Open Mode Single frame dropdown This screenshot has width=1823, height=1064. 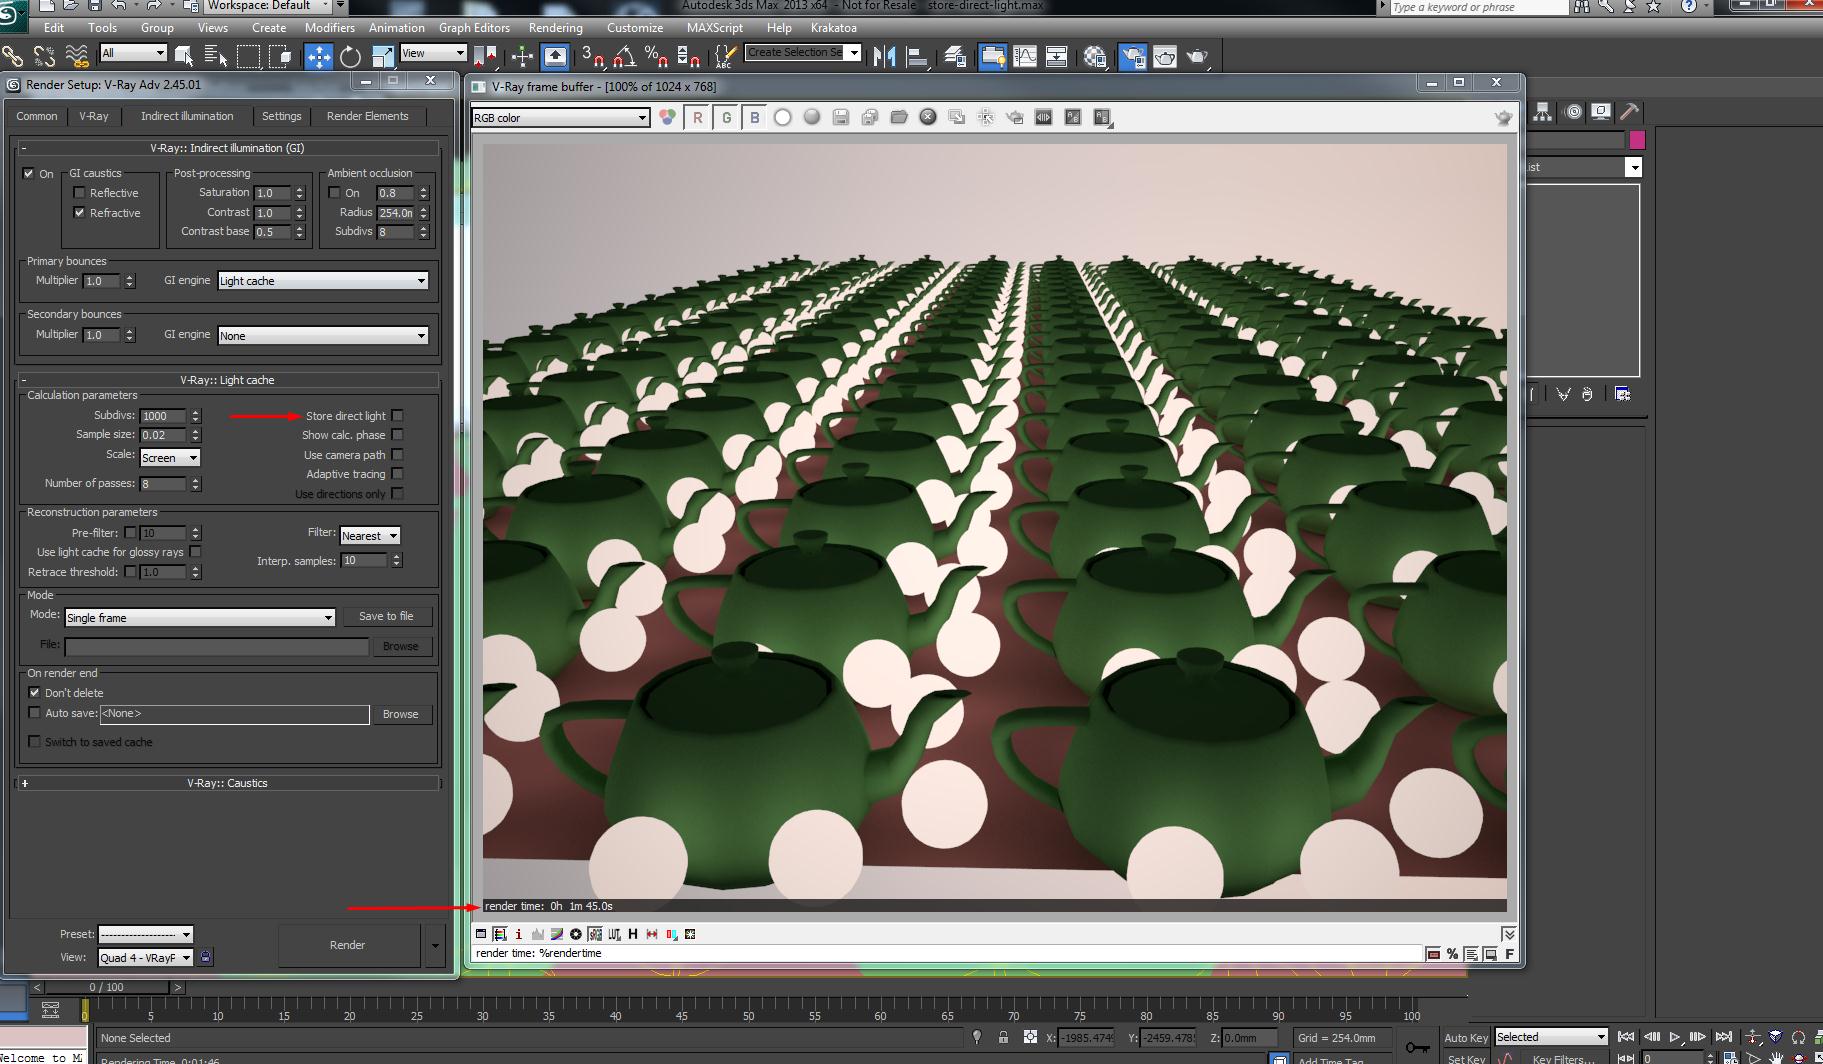[200, 618]
